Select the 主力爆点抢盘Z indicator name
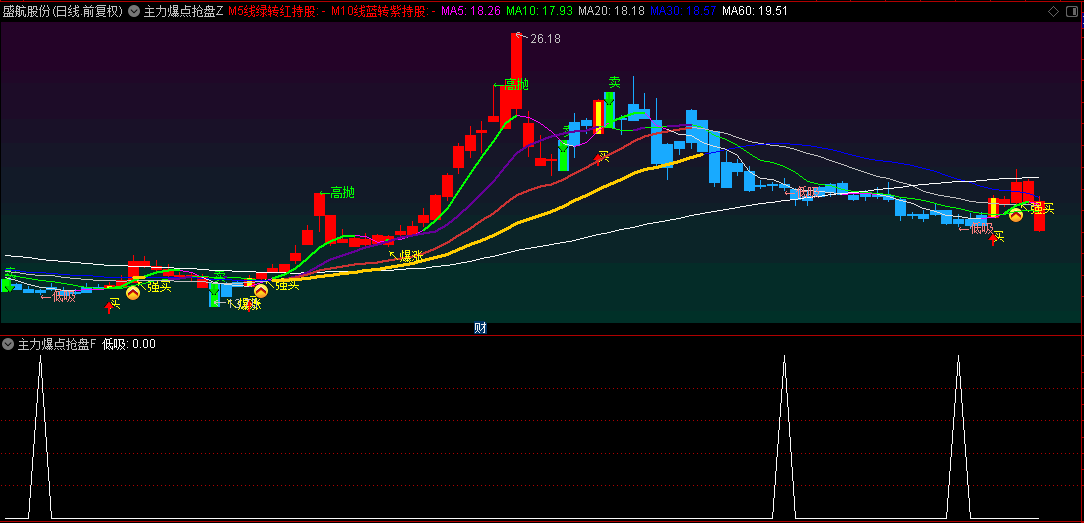This screenshot has width=1084, height=523. 183,11
